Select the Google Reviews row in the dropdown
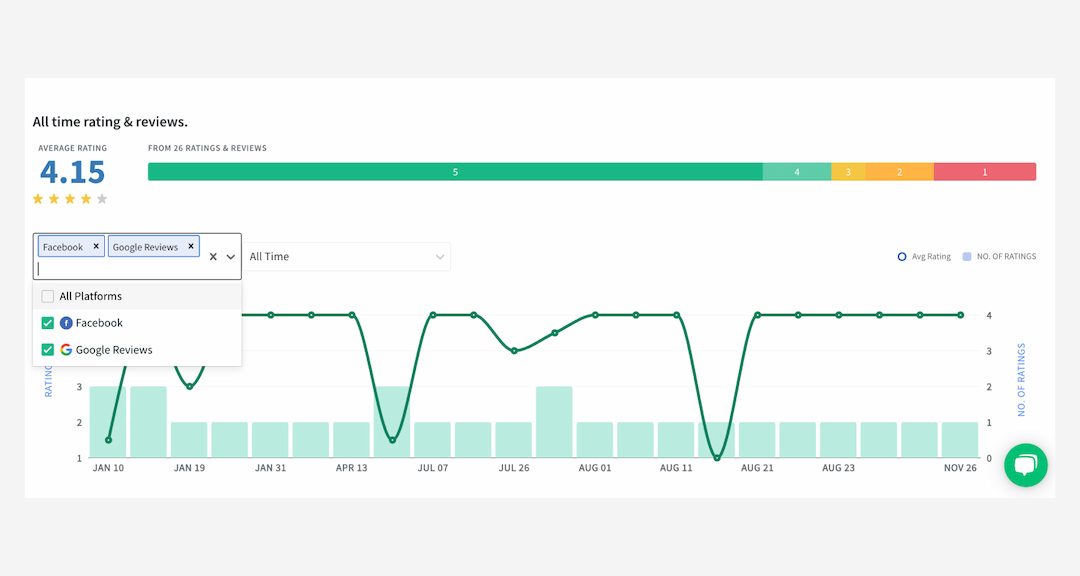 point(112,350)
